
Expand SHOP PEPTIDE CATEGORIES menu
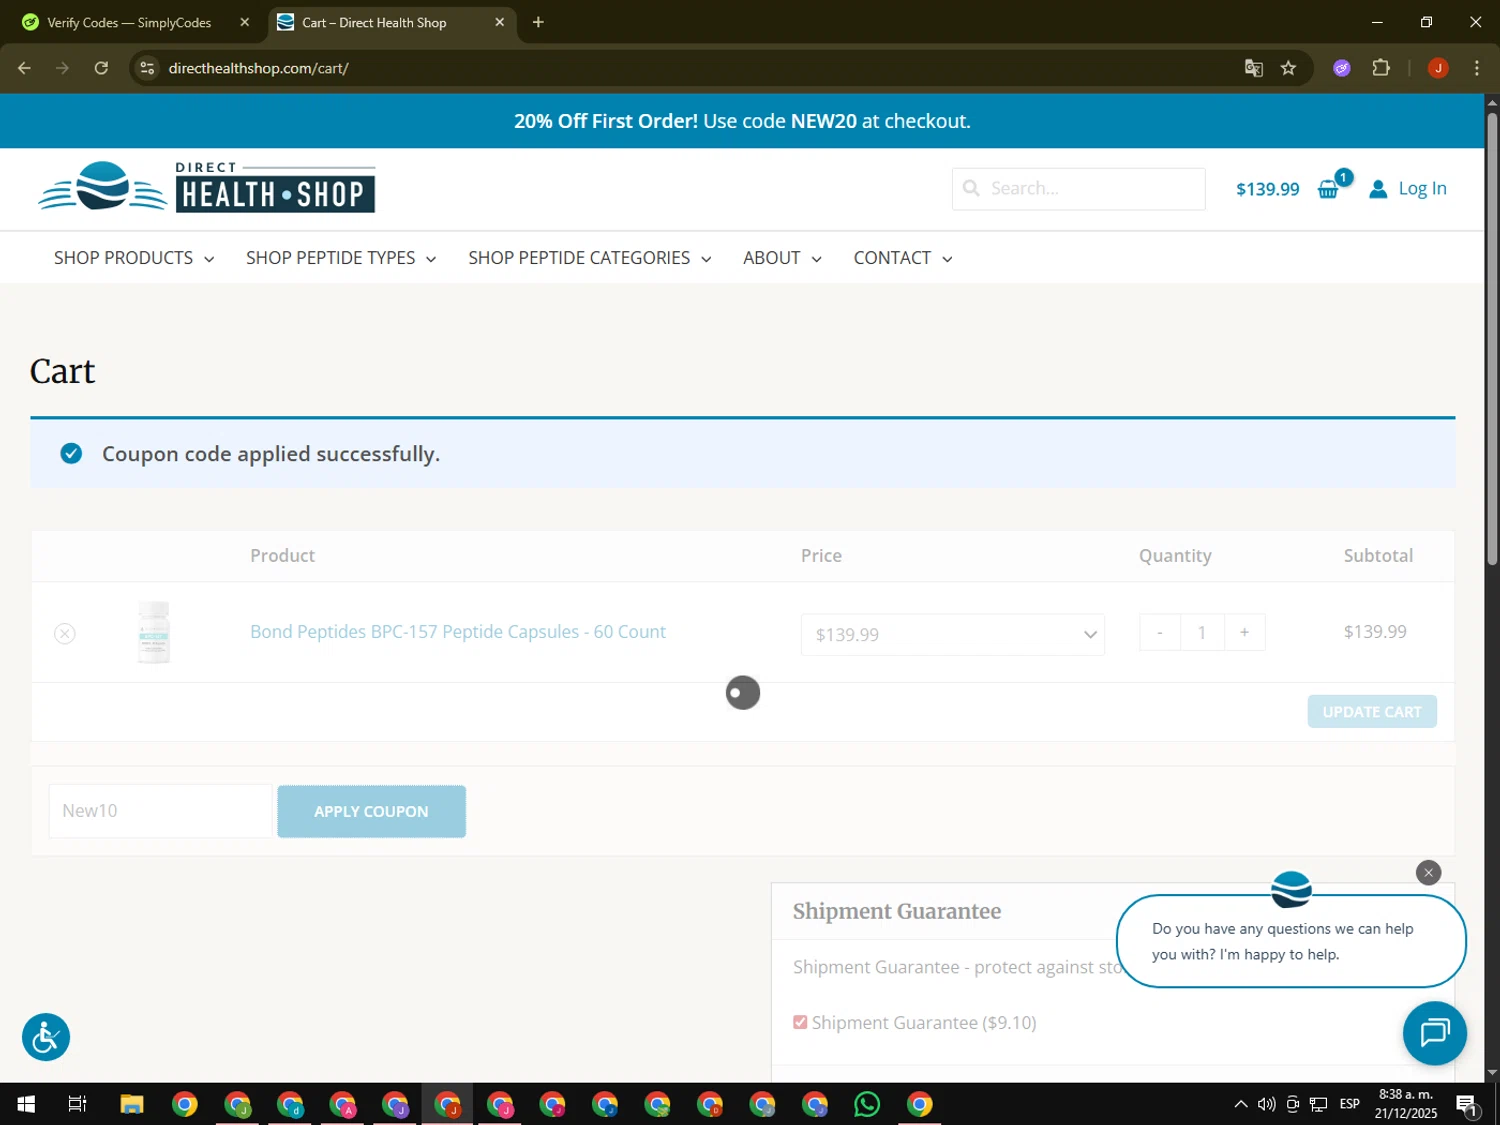[590, 258]
